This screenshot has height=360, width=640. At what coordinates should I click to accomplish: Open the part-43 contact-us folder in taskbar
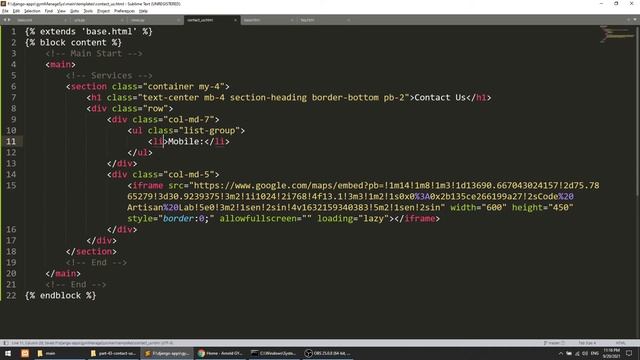coord(113,353)
